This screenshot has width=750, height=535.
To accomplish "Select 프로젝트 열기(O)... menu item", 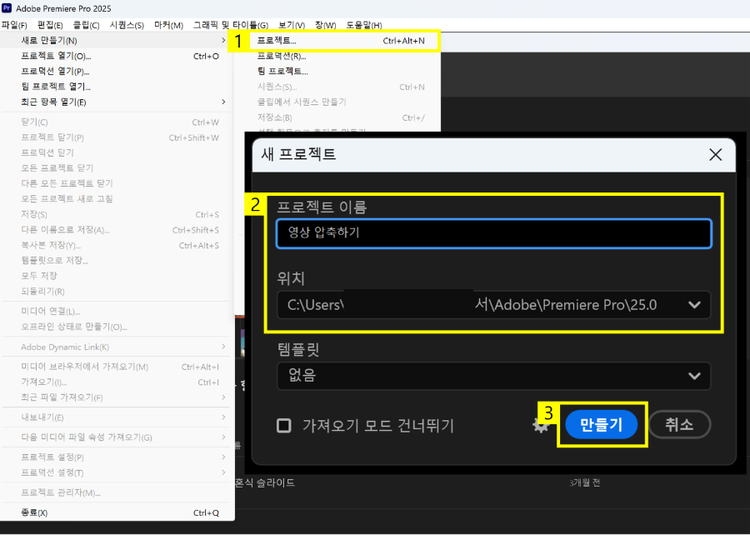I will [x=117, y=56].
